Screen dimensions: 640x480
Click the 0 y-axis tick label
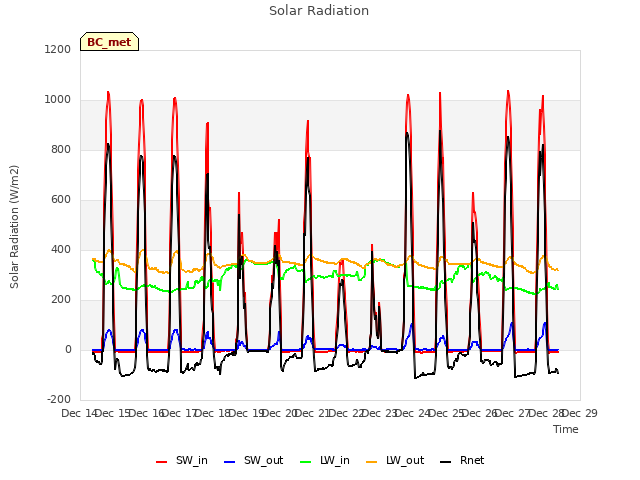[68, 350]
